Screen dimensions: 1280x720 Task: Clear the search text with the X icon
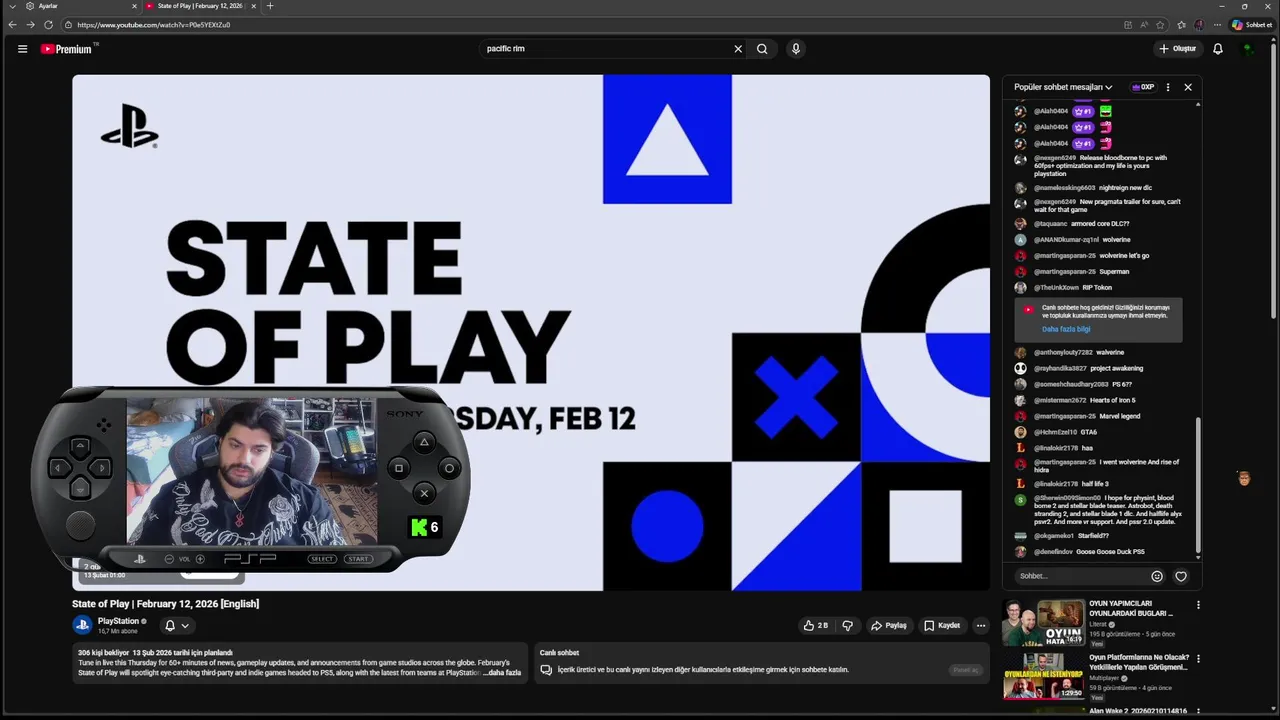coord(738,49)
